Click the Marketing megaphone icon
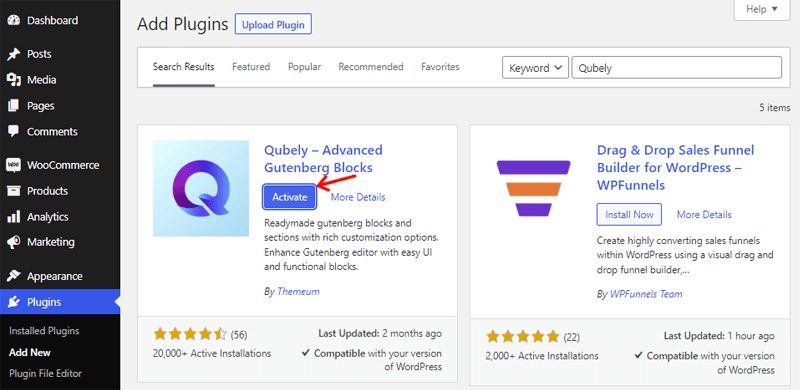The image size is (800, 390). point(14,242)
